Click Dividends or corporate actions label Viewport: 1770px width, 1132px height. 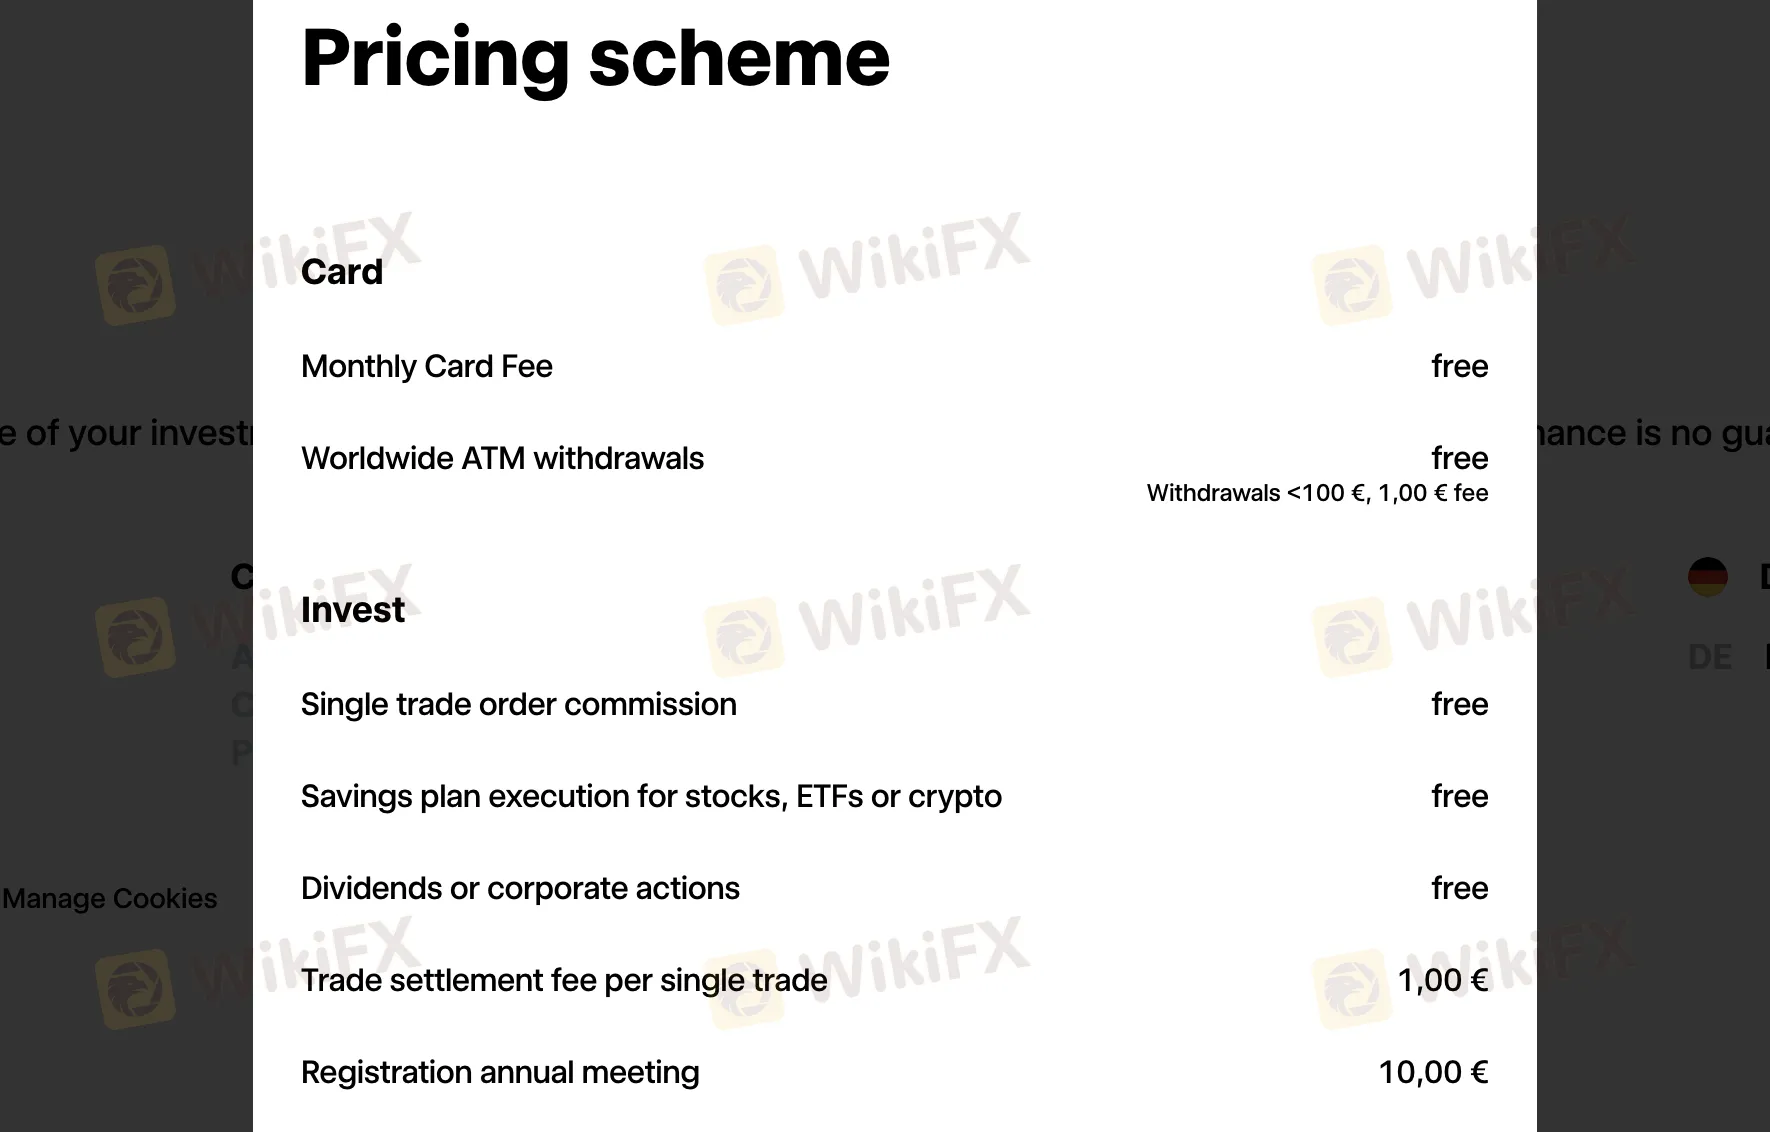pyautogui.click(x=520, y=888)
